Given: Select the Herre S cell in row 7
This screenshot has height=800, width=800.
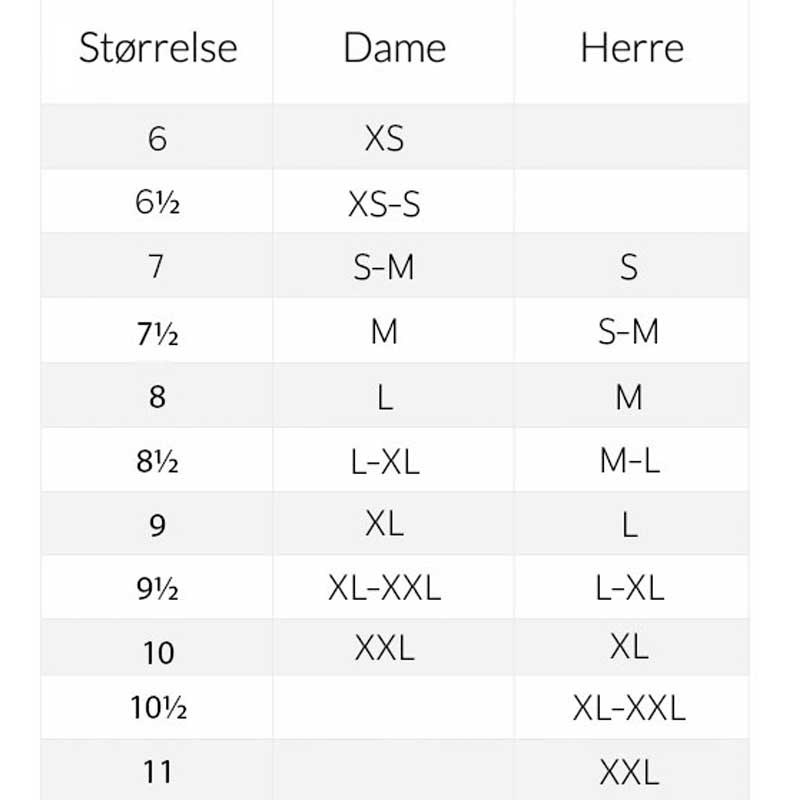Looking at the screenshot, I should (x=629, y=267).
